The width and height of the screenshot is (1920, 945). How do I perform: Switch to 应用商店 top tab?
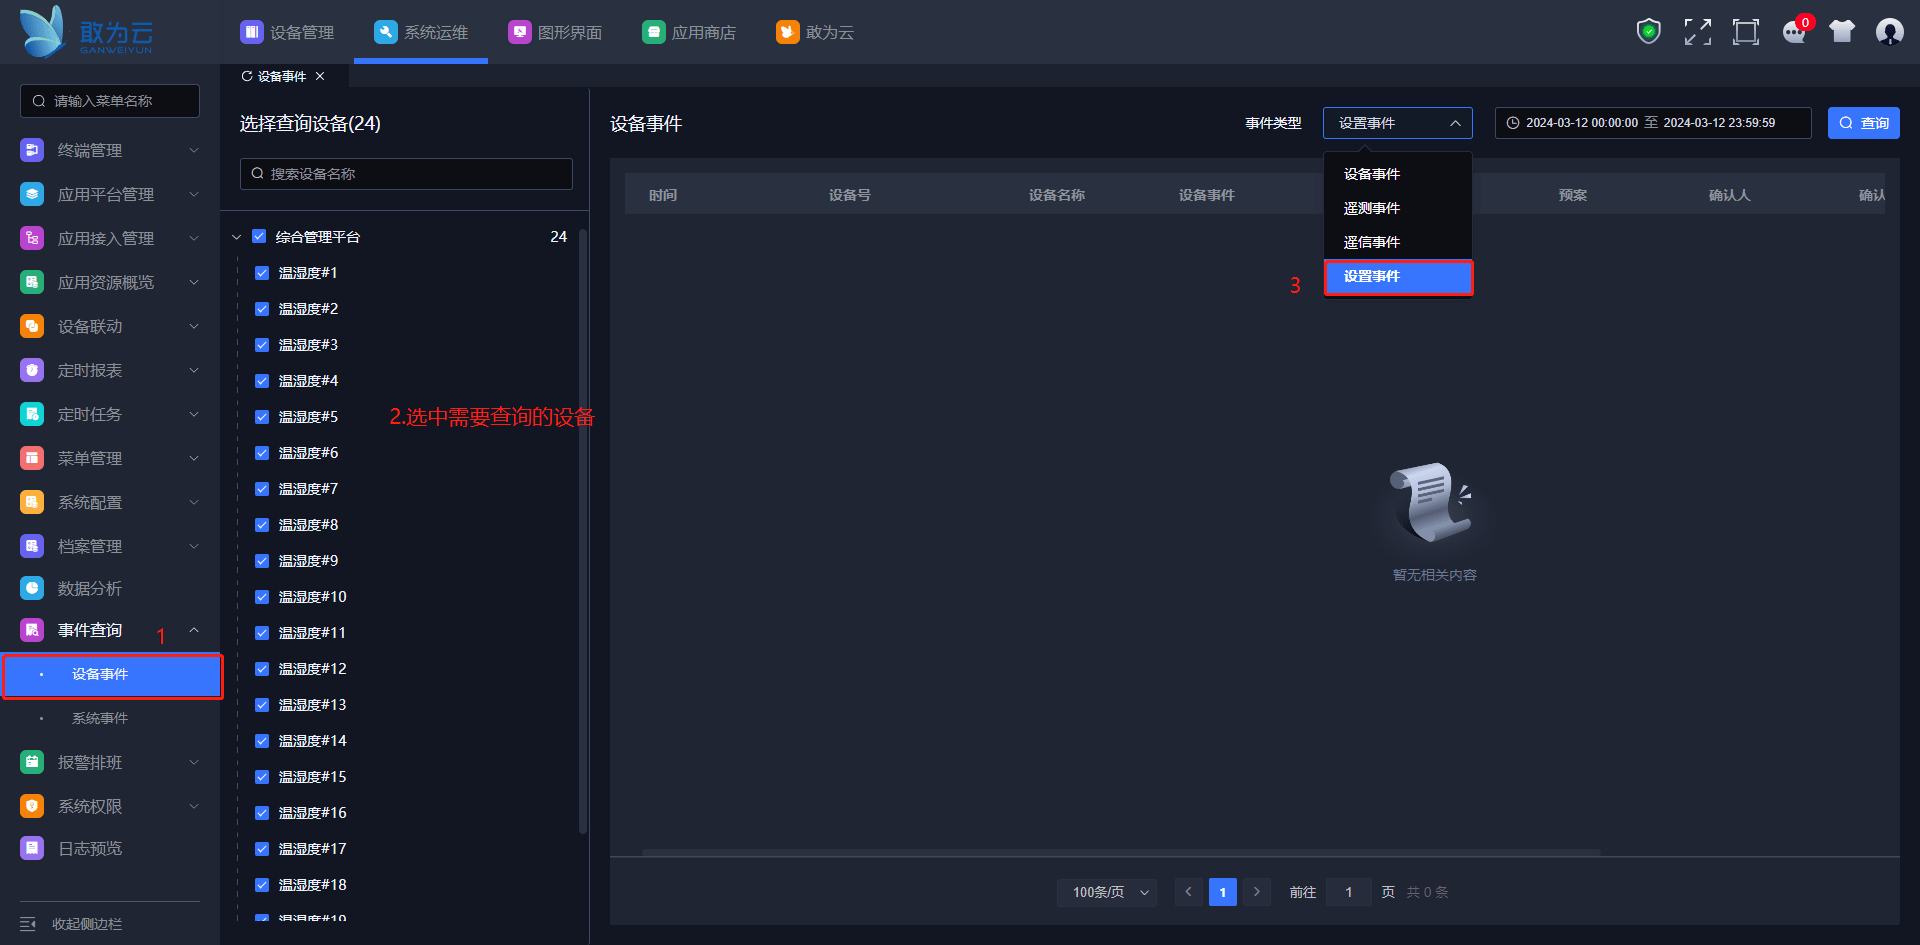point(689,32)
